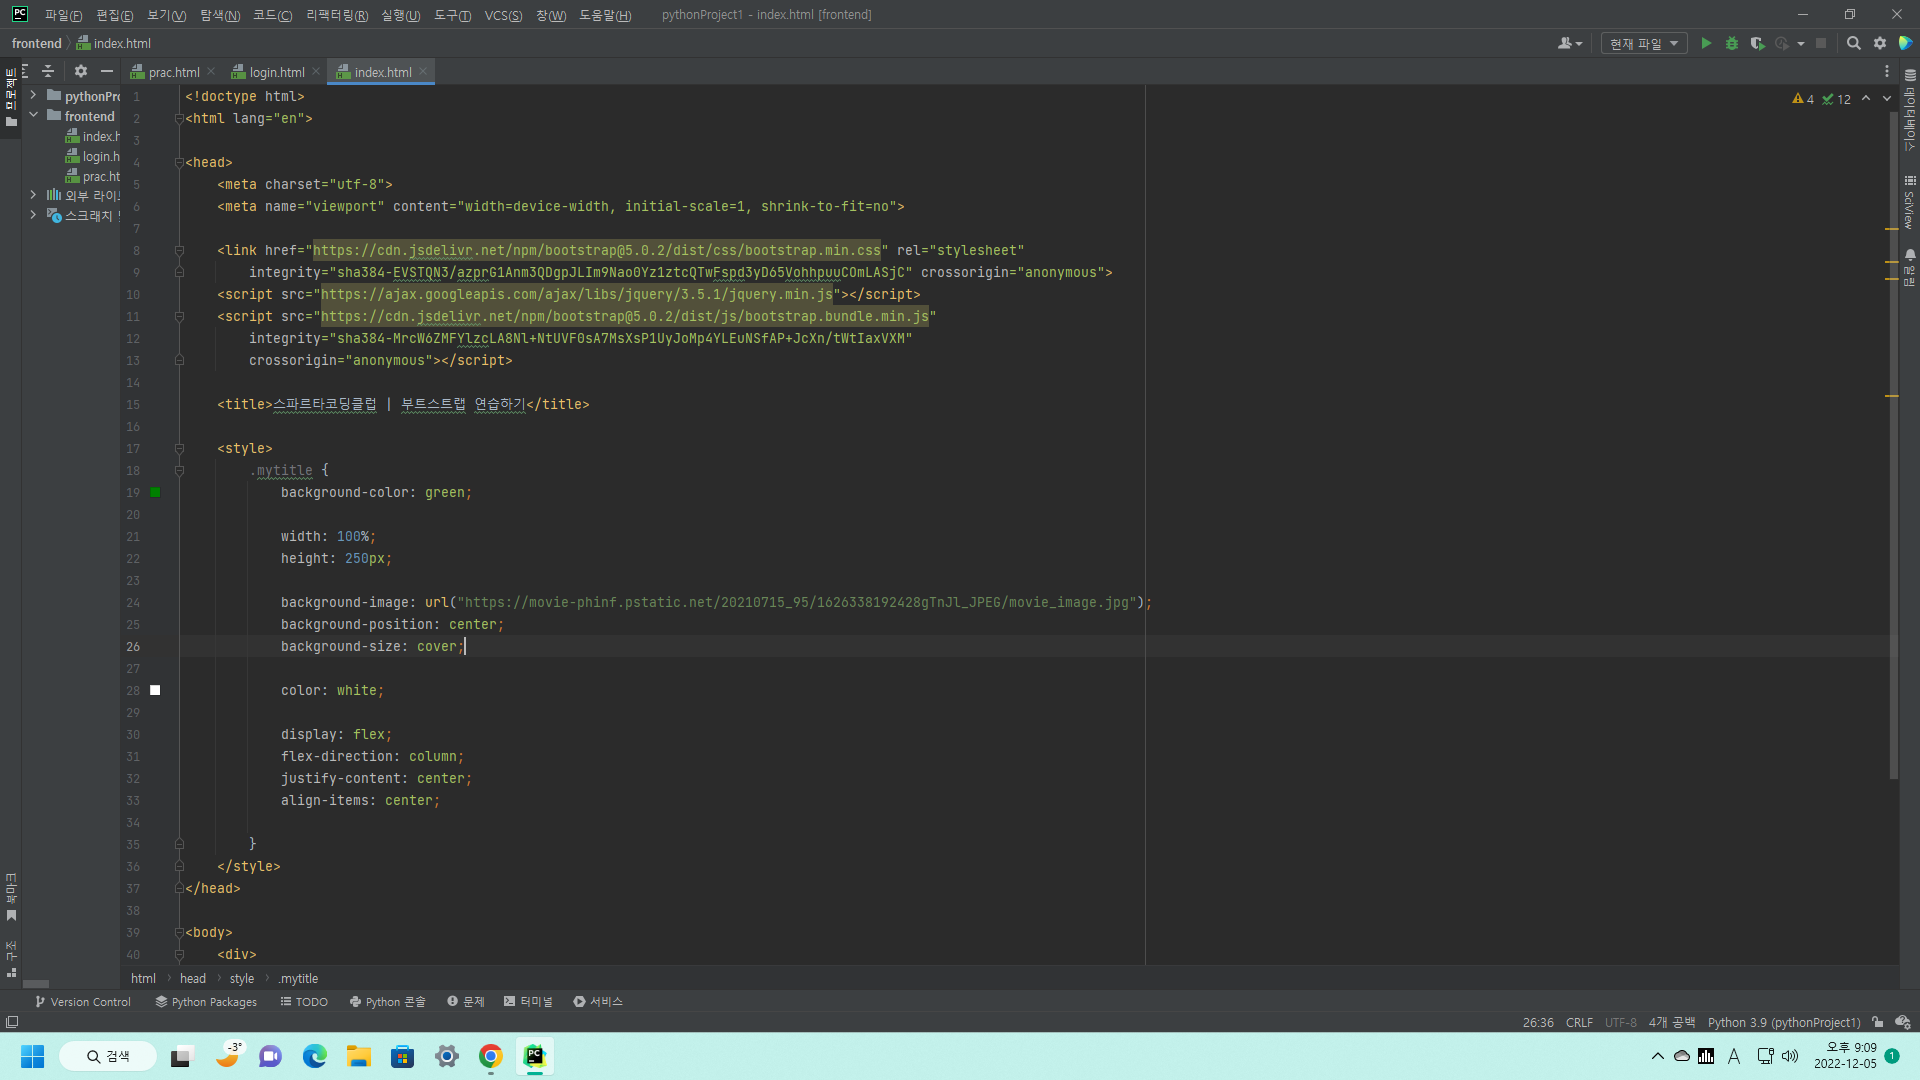Open Search Everywhere magnifier icon
The height and width of the screenshot is (1080, 1920).
[x=1854, y=44]
